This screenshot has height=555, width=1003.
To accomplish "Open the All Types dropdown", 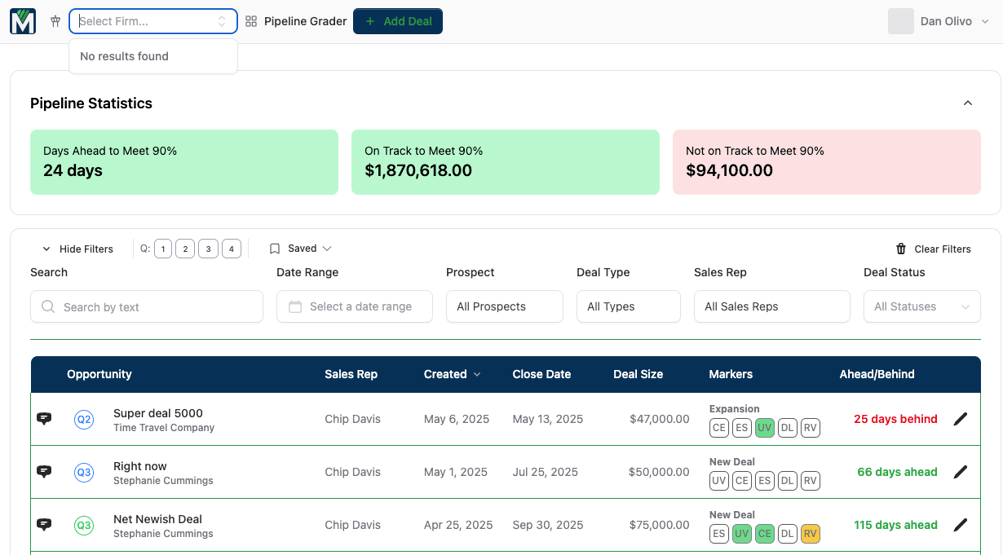I will click(628, 306).
